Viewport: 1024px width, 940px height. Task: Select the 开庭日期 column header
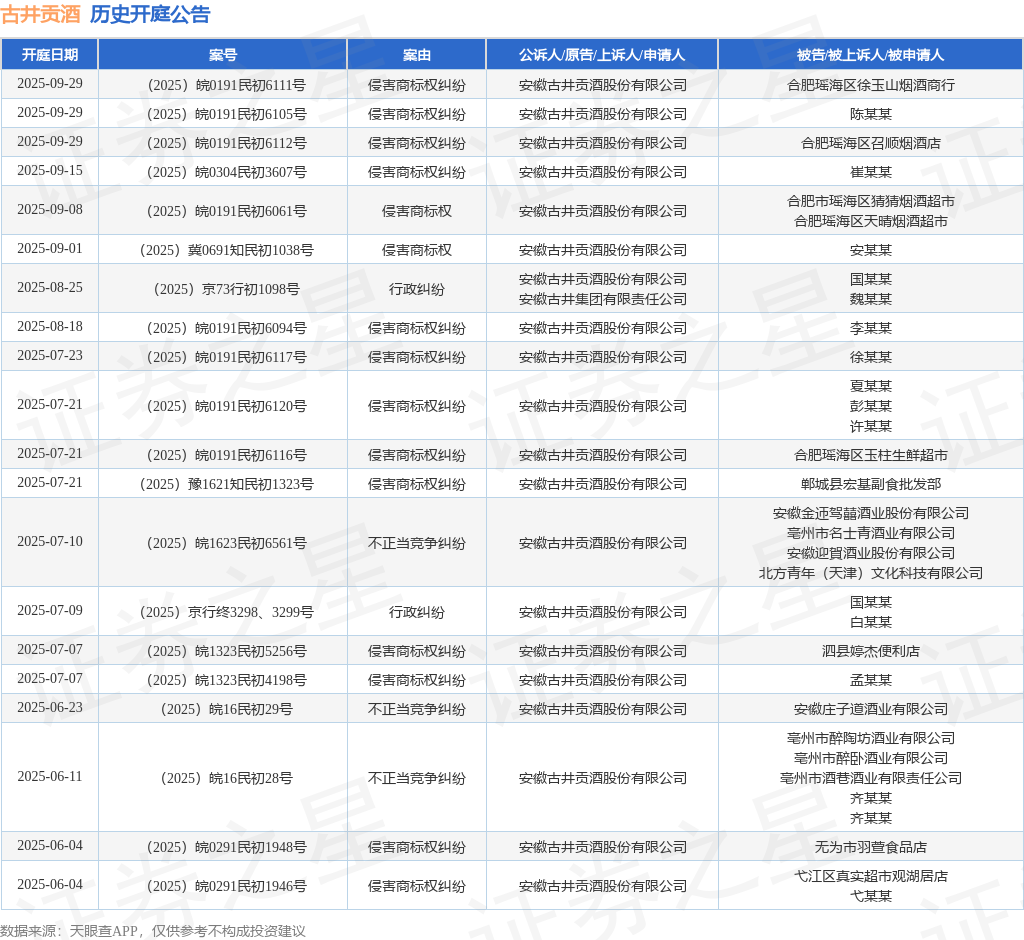[x=50, y=55]
